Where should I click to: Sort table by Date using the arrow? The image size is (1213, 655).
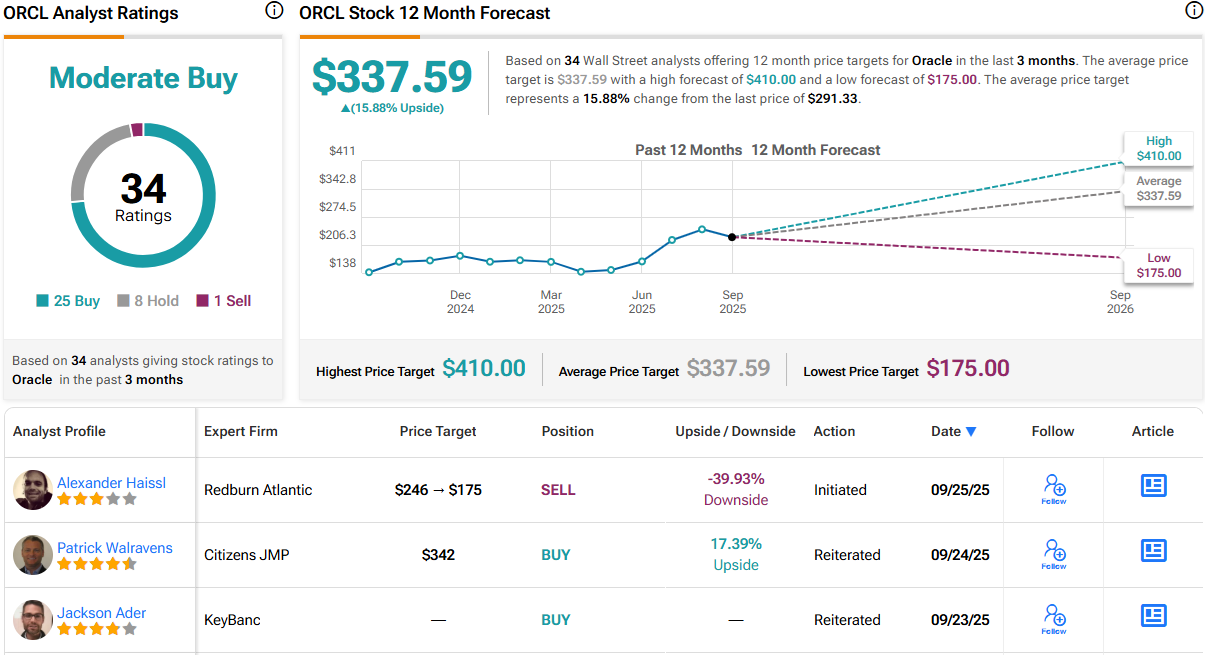tap(970, 432)
